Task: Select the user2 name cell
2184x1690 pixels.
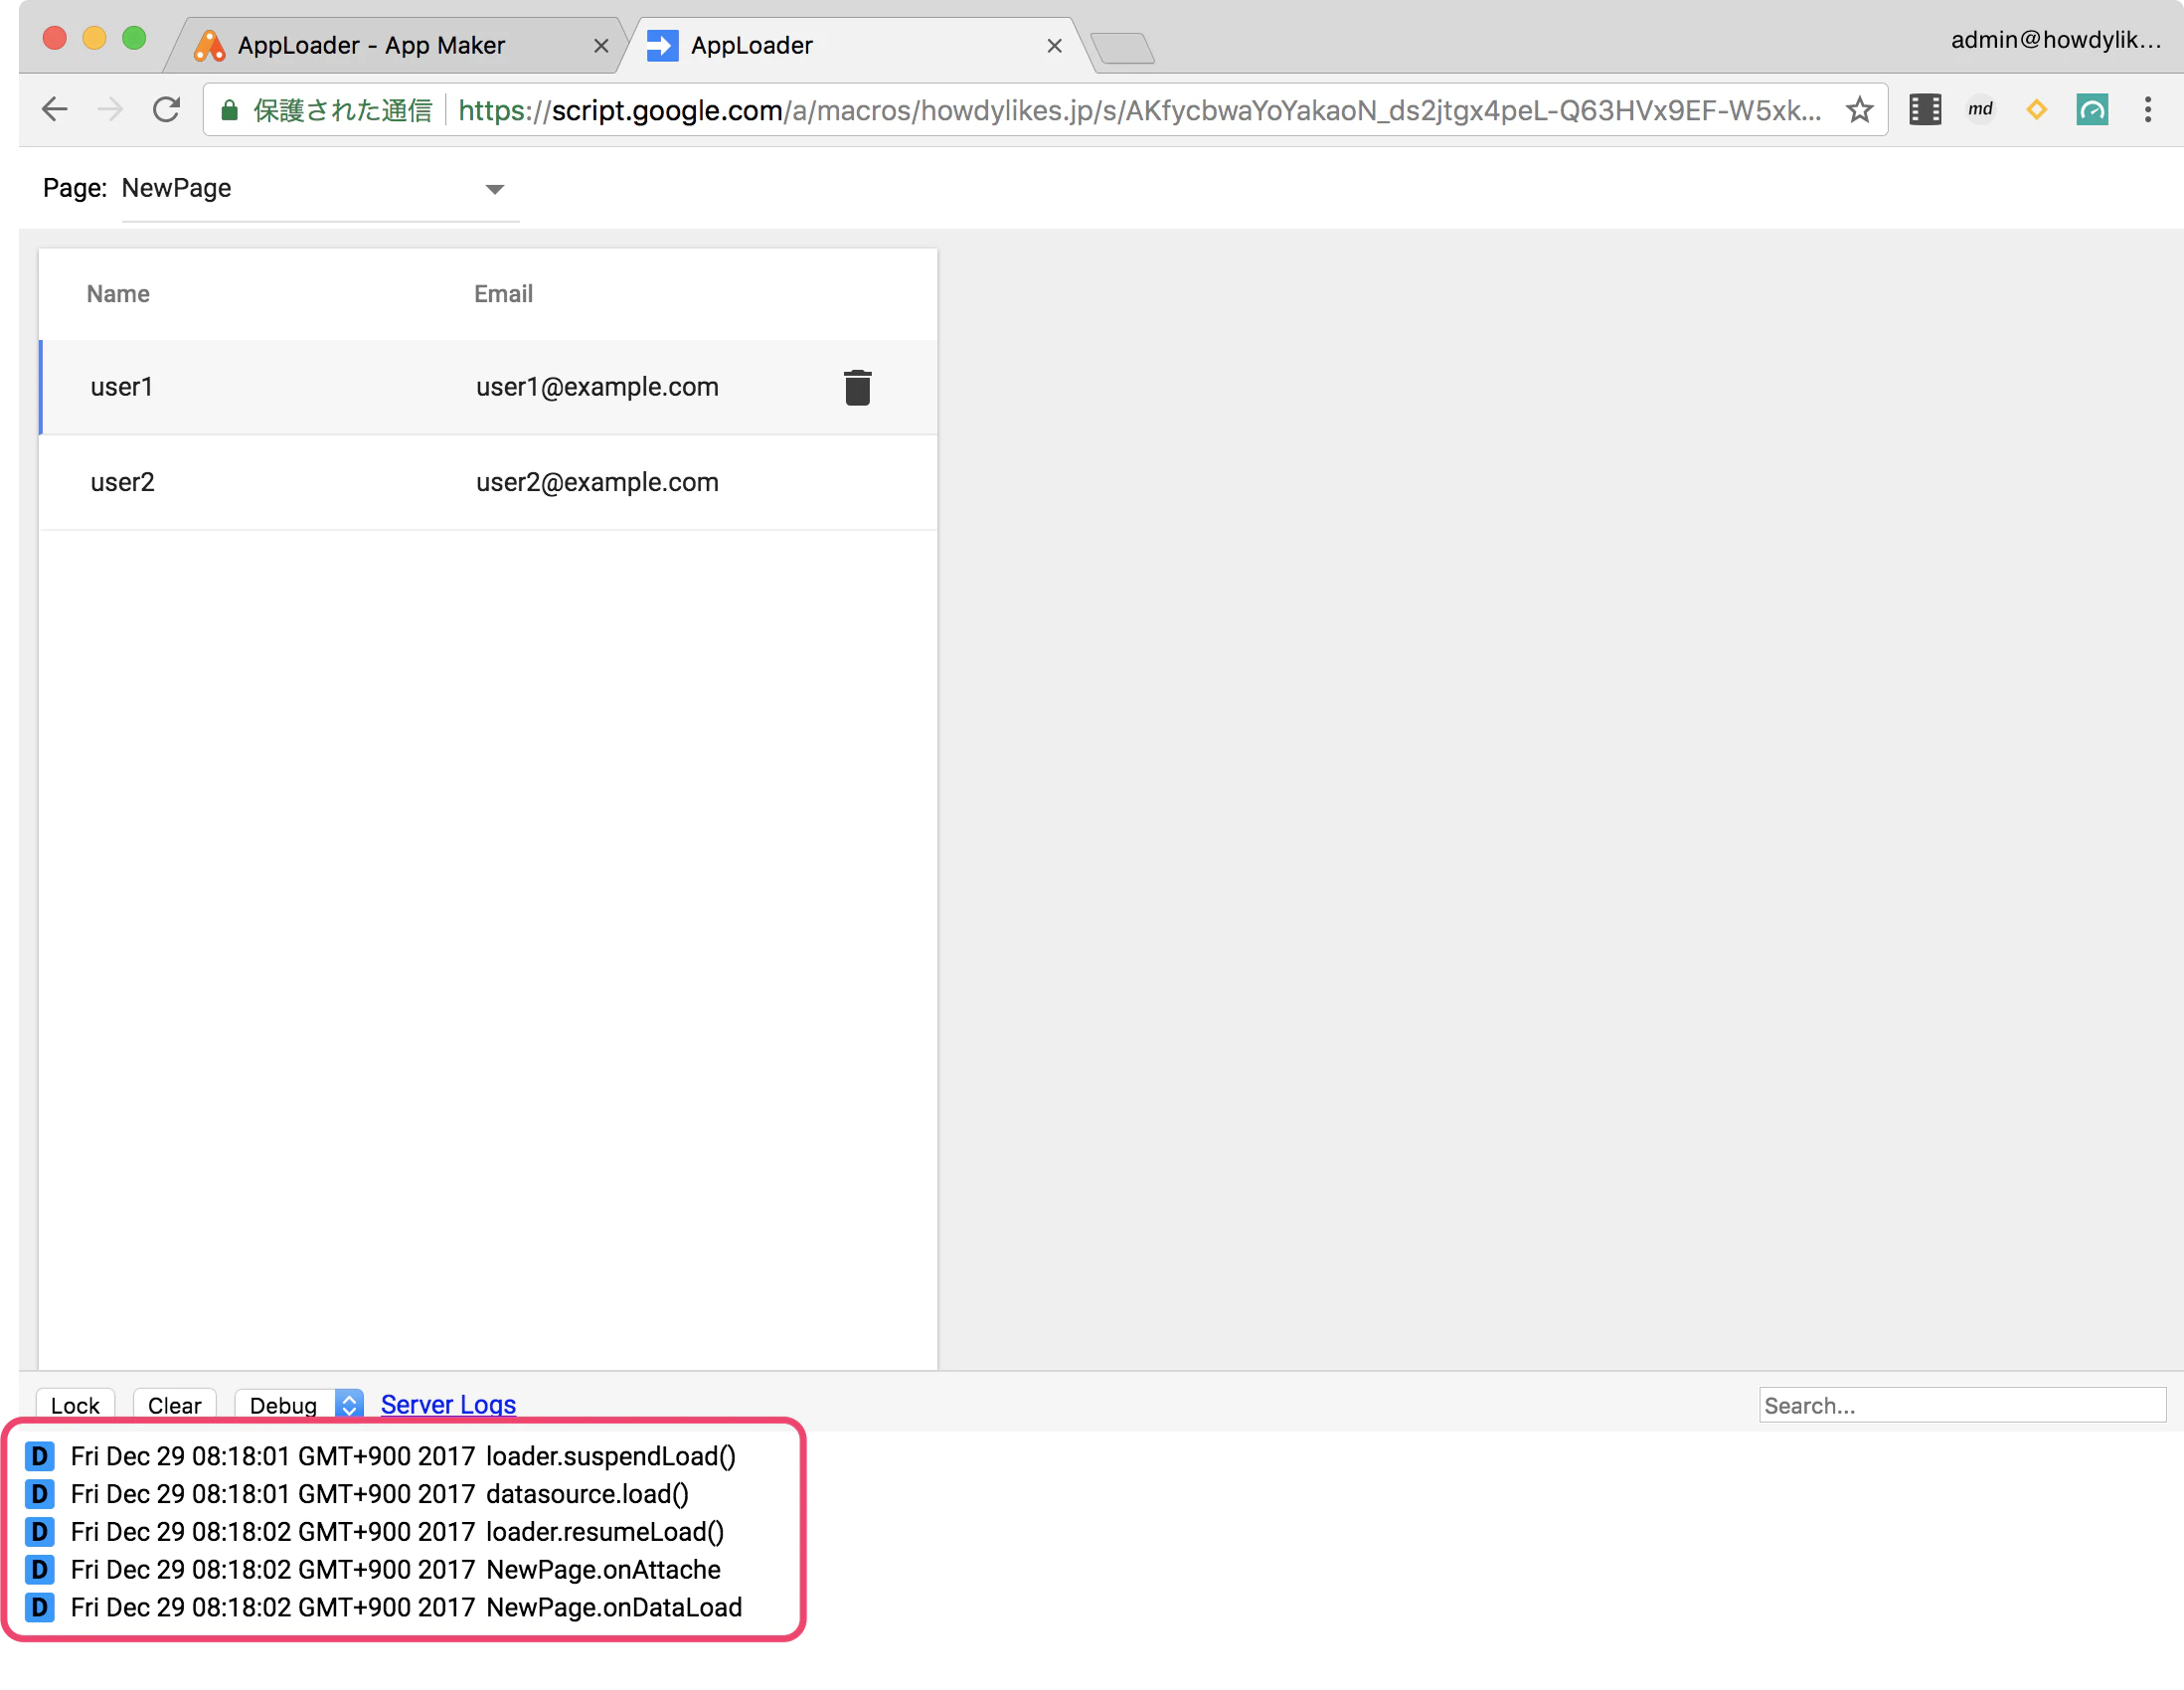Action: [123, 482]
